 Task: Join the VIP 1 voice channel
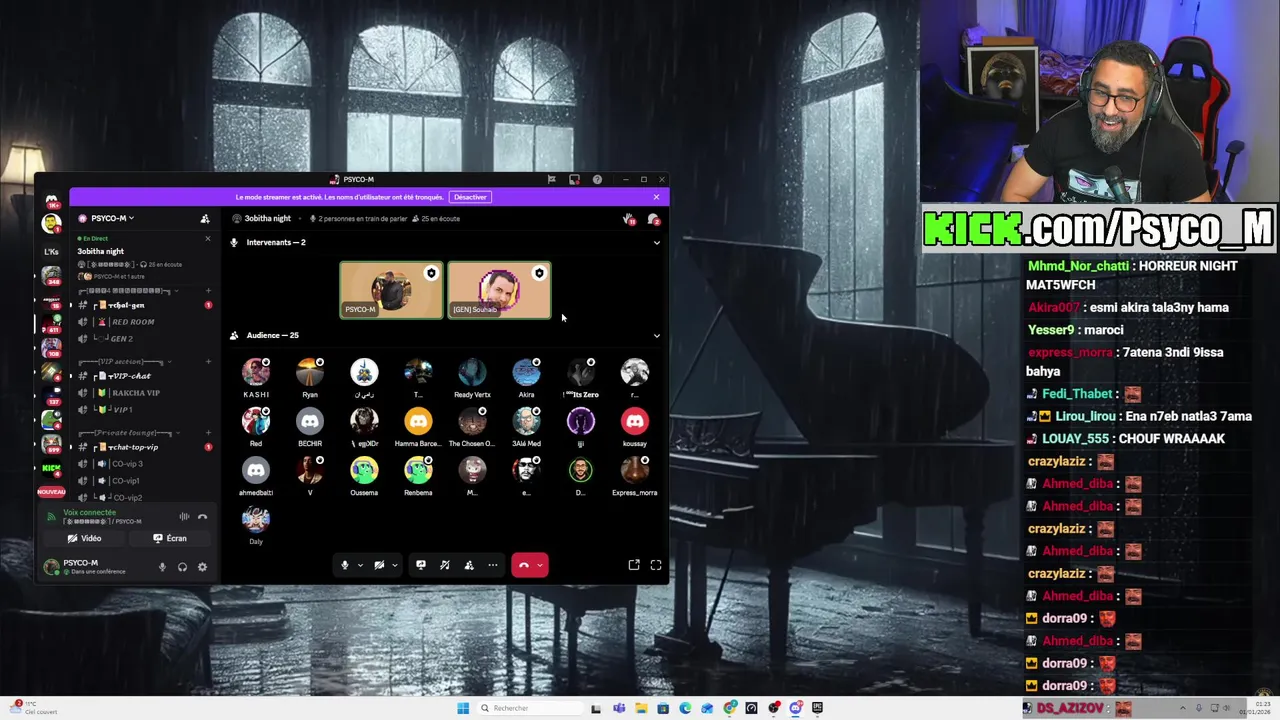click(145, 410)
